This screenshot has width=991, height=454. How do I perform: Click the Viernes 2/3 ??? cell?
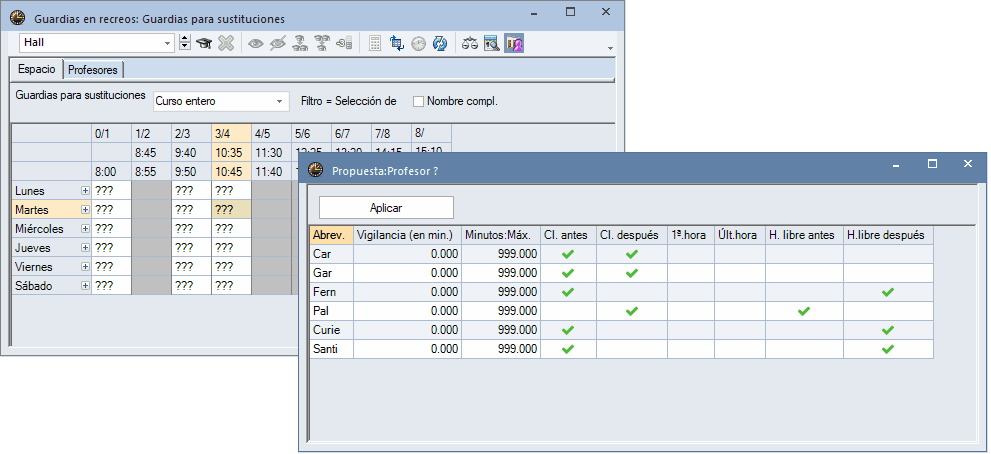tap(192, 266)
